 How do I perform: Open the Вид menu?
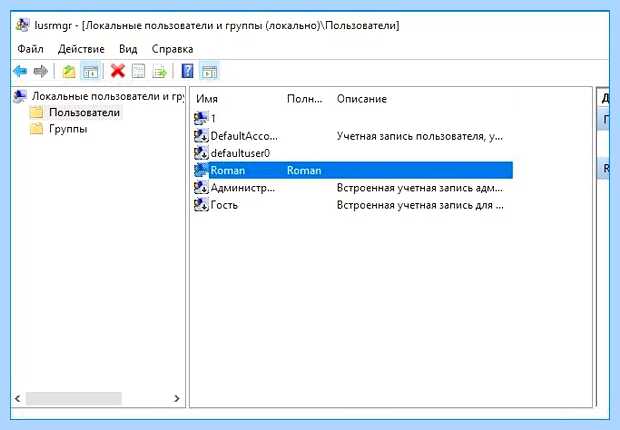click(128, 49)
